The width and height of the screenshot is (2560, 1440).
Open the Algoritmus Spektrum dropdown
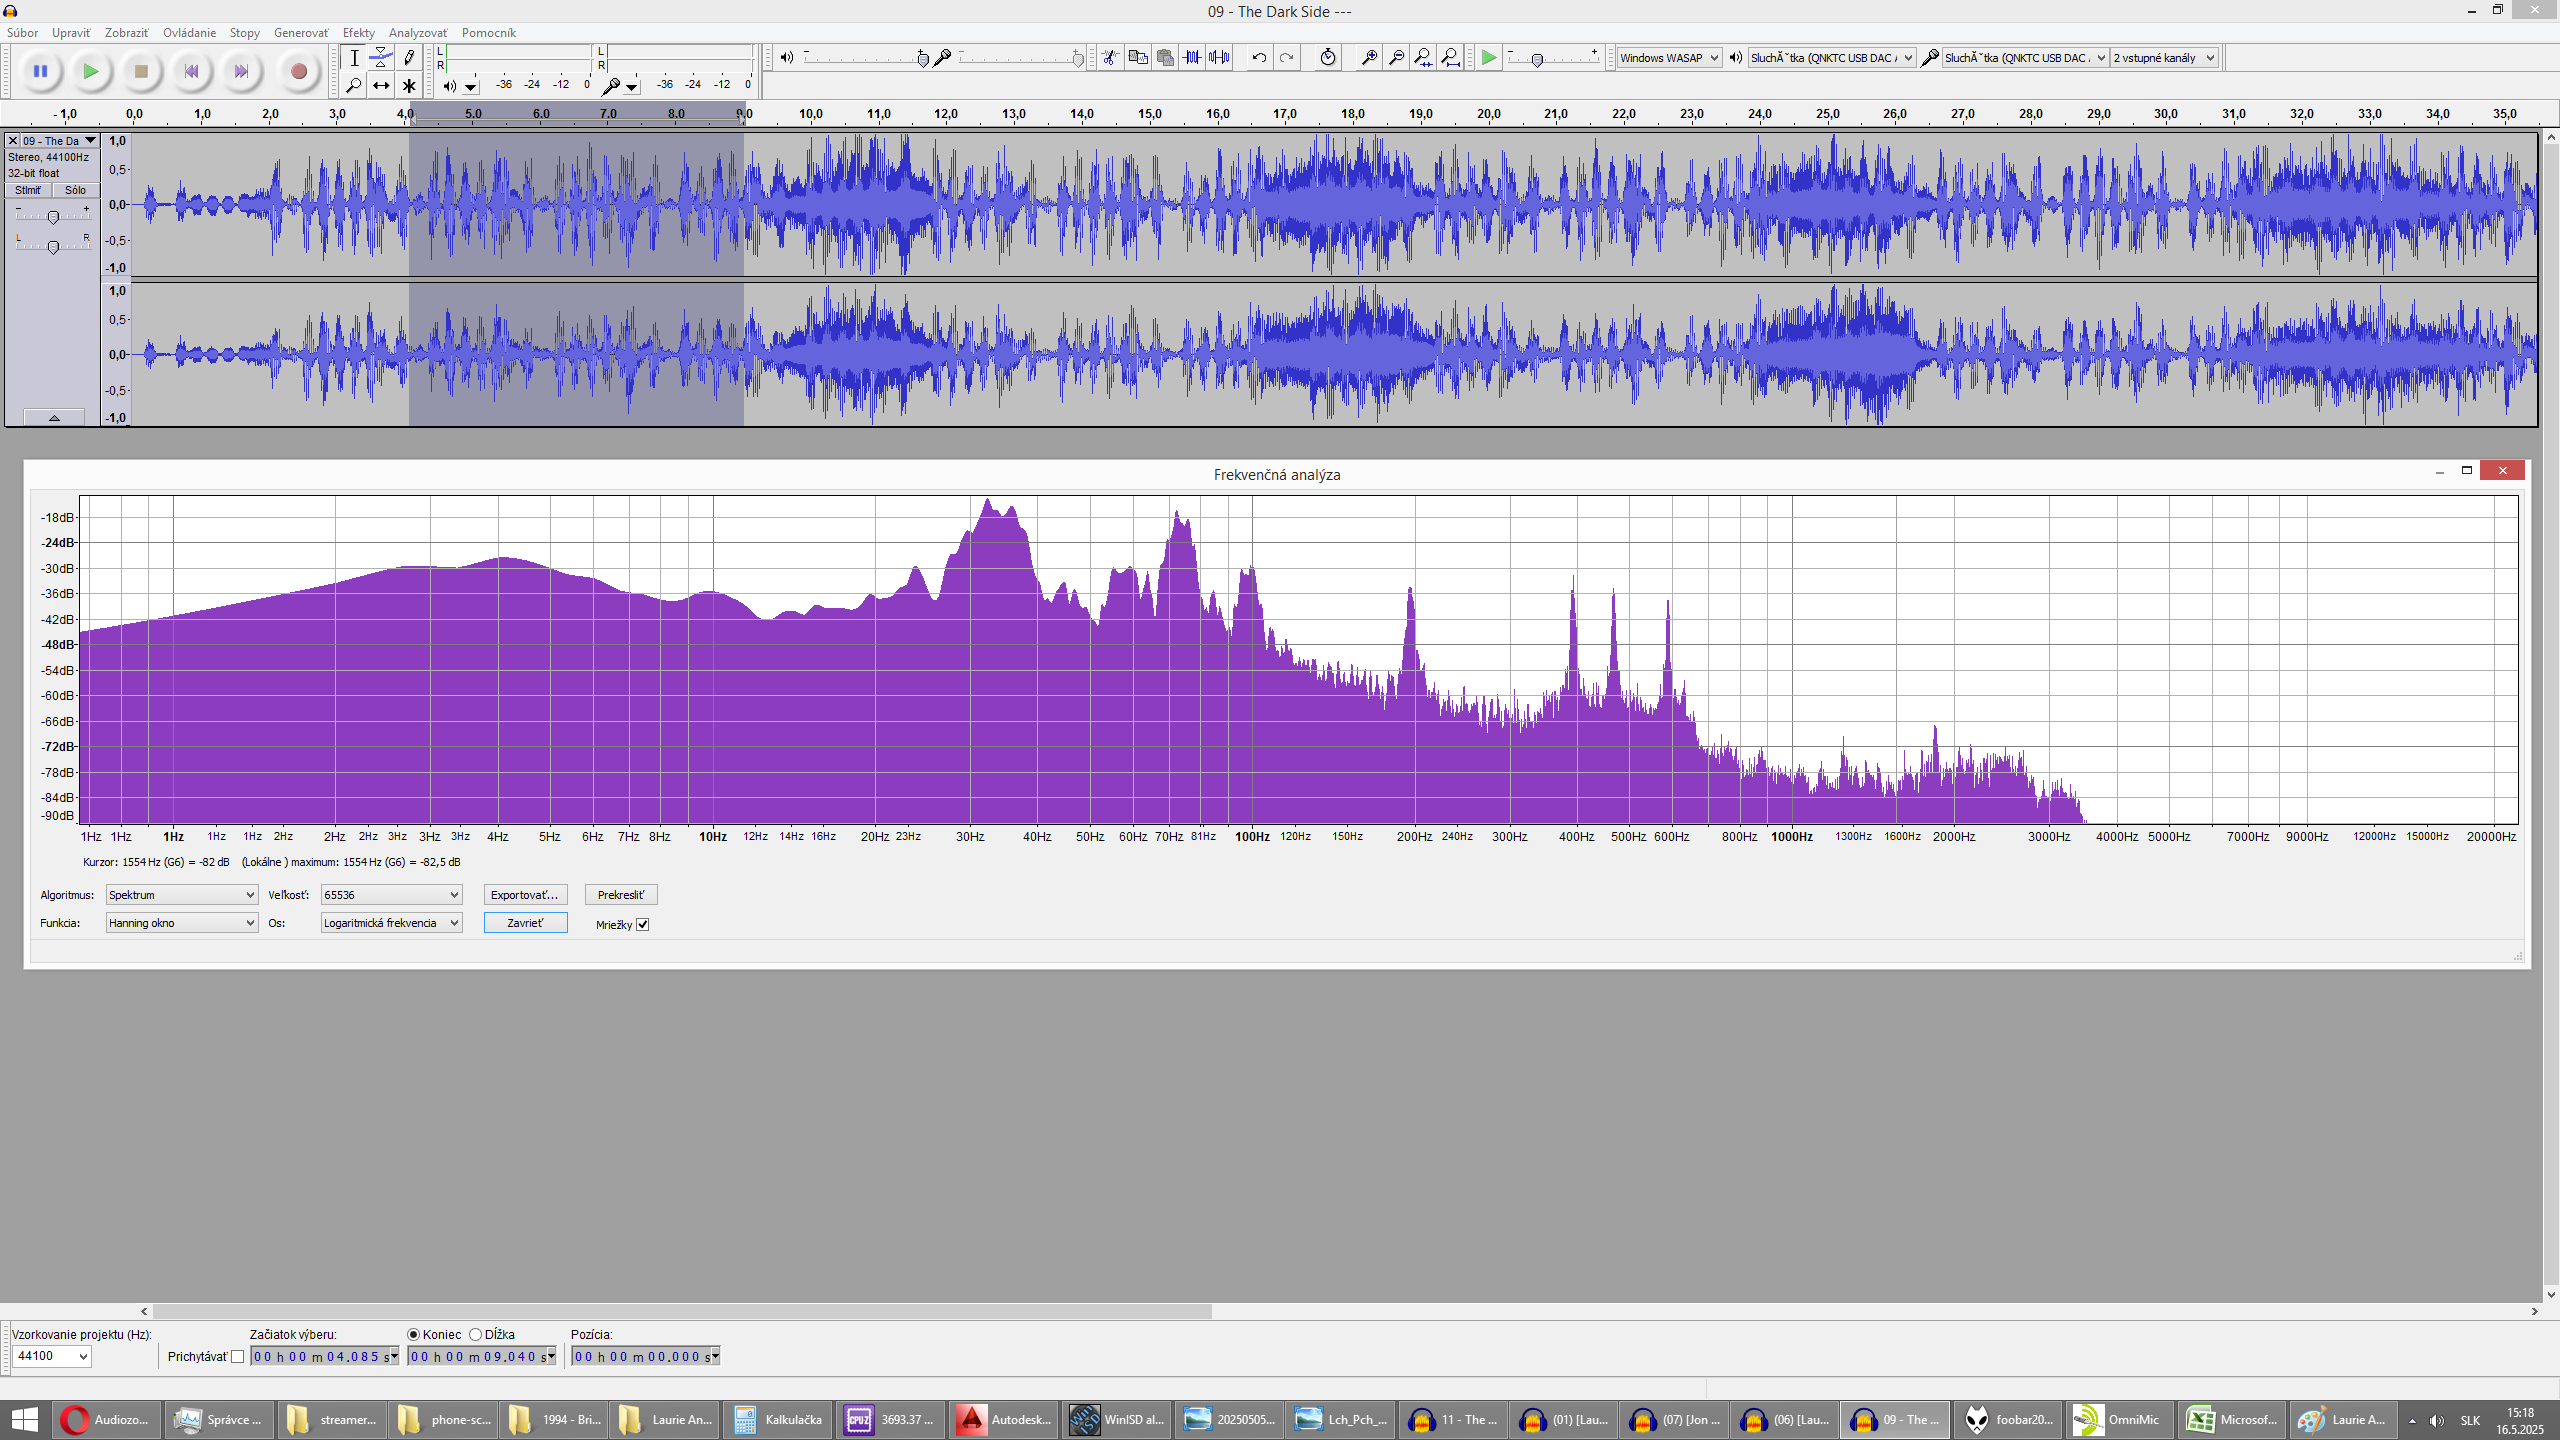point(181,895)
